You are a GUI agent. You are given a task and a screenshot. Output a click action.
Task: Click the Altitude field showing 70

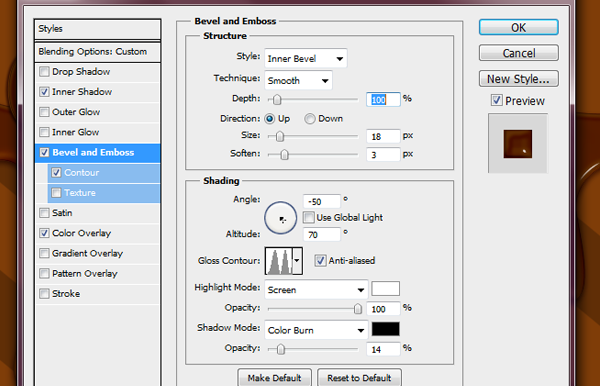(x=321, y=234)
